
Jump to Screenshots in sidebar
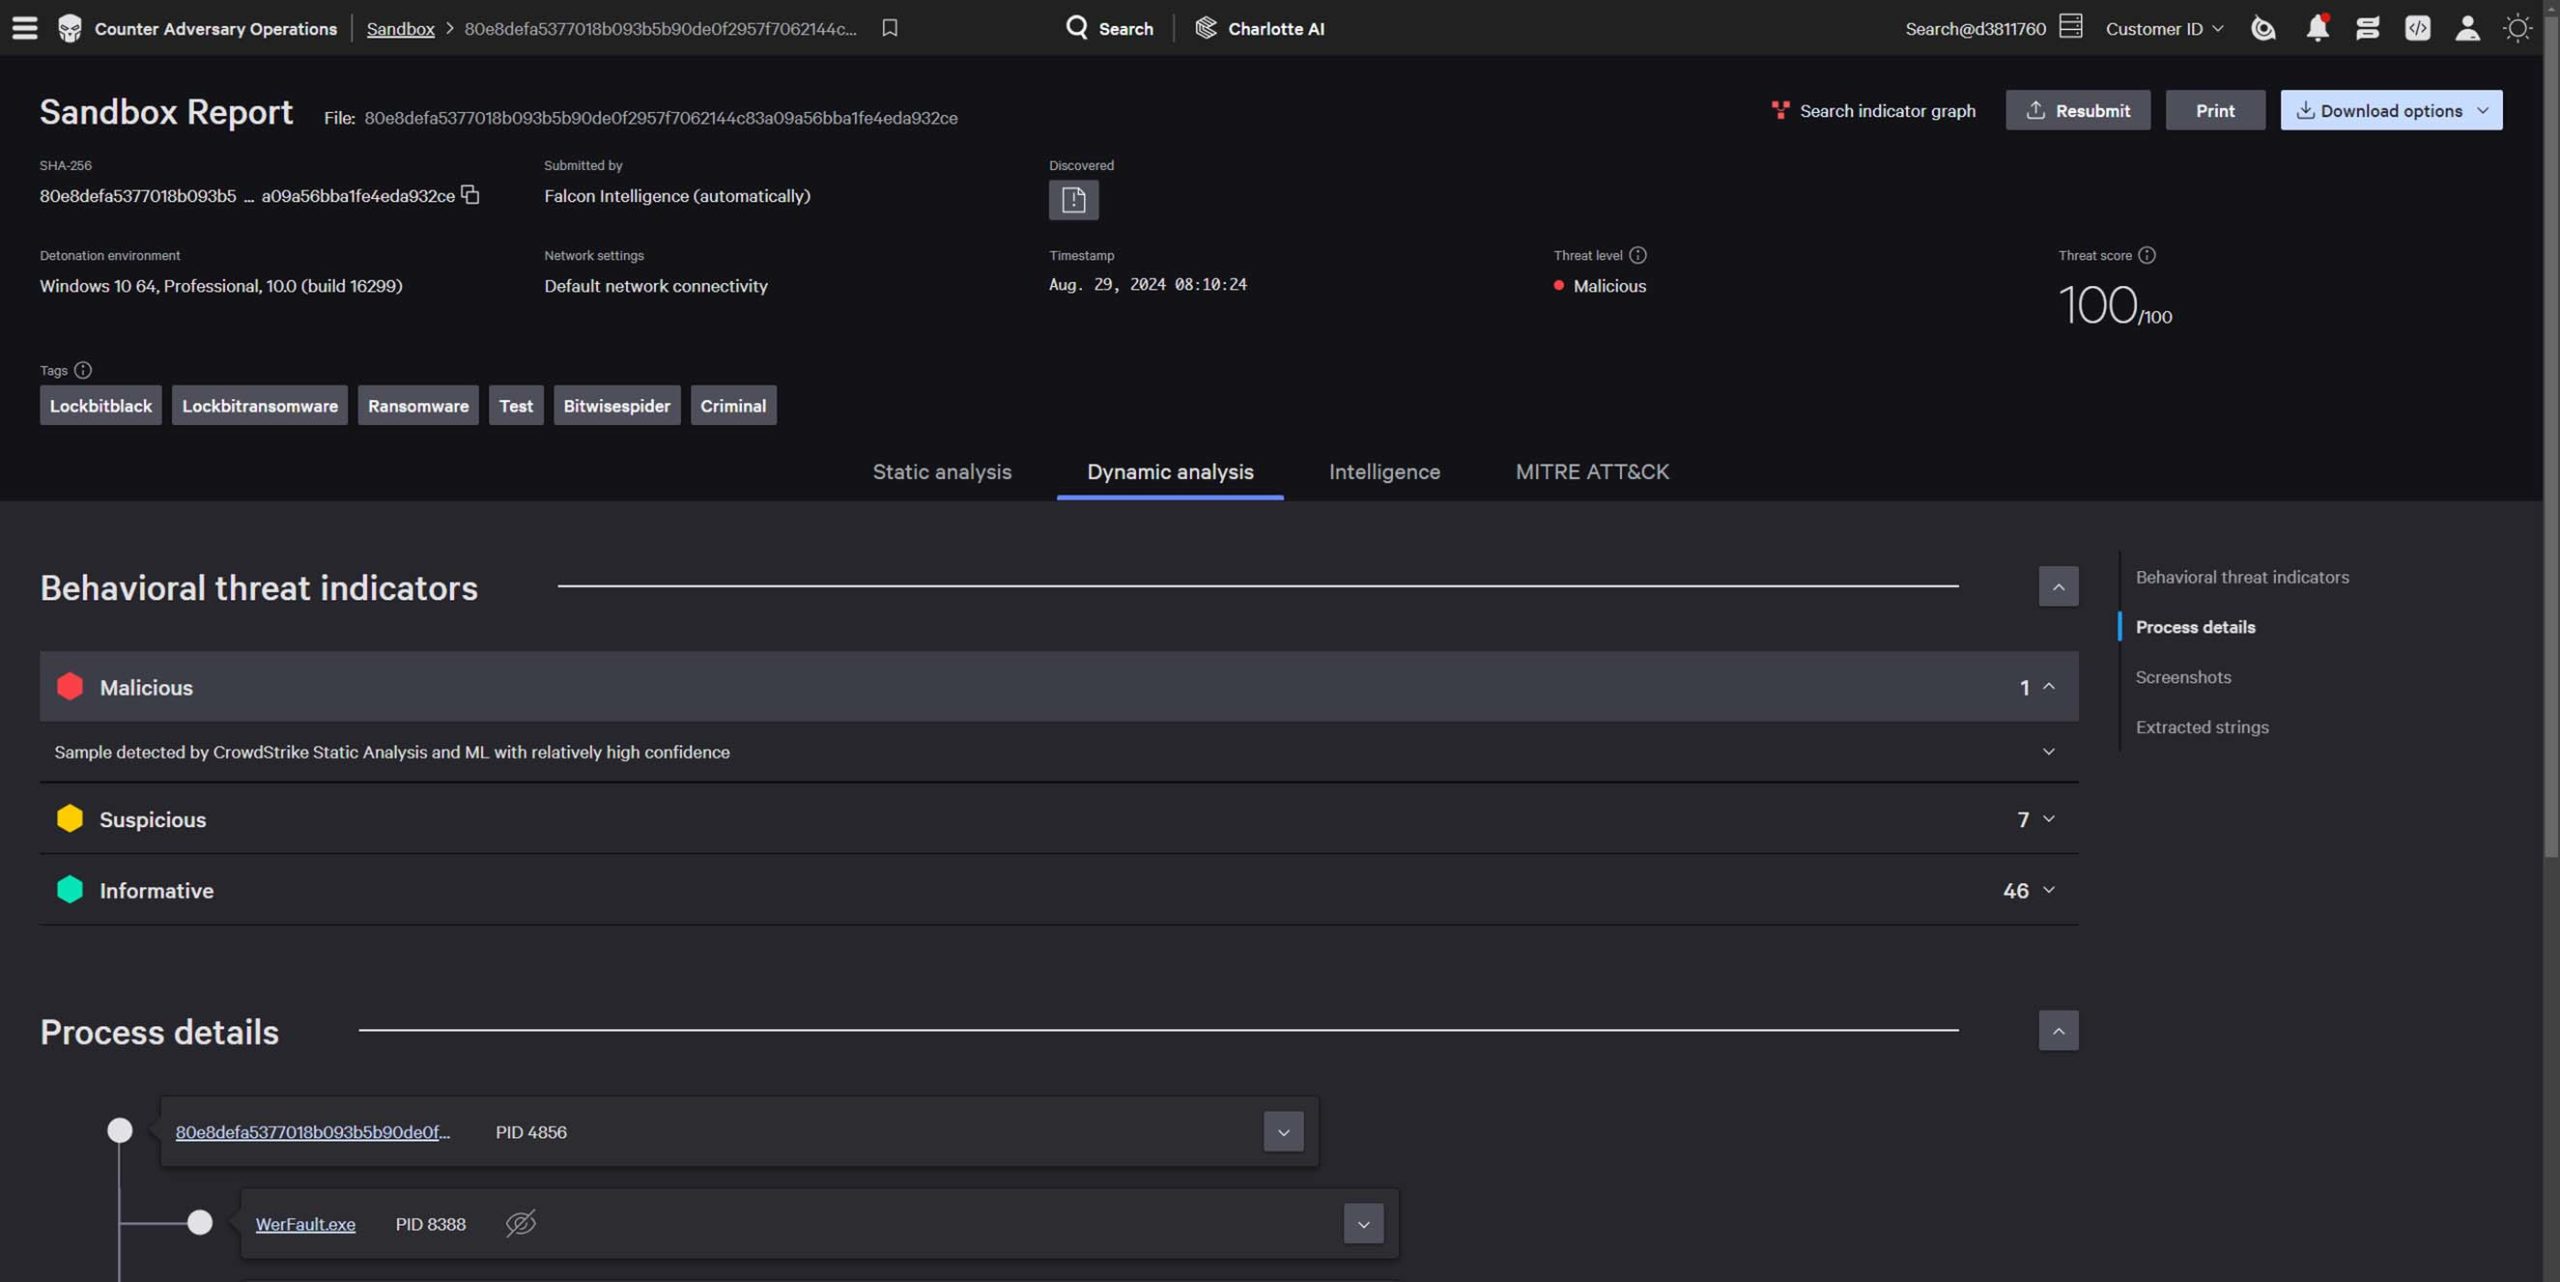pos(2183,677)
